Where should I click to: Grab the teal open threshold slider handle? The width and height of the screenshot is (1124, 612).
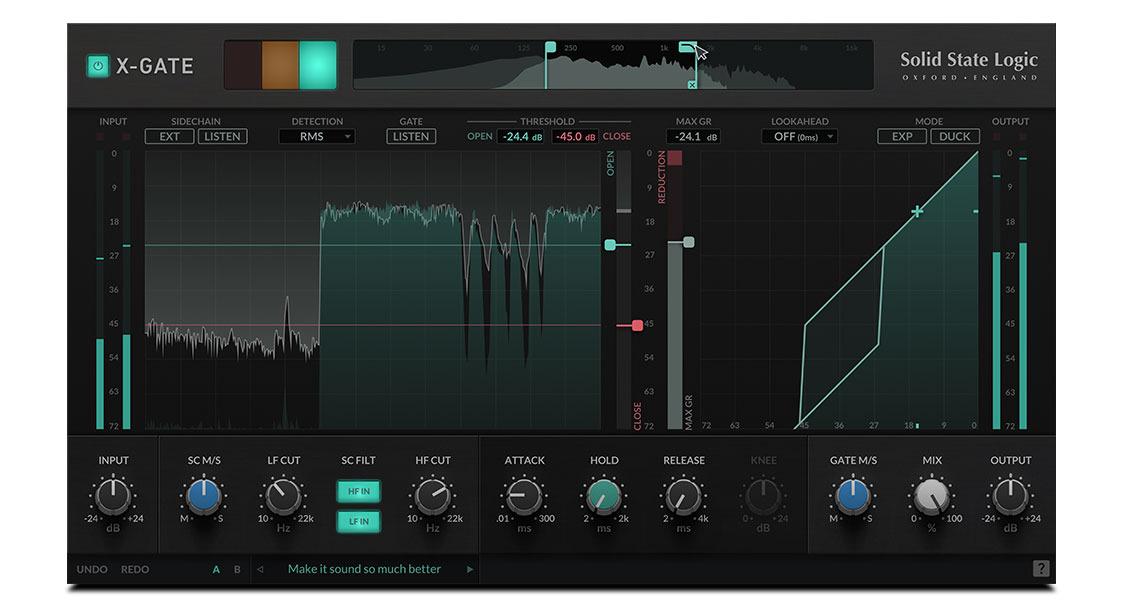(610, 245)
